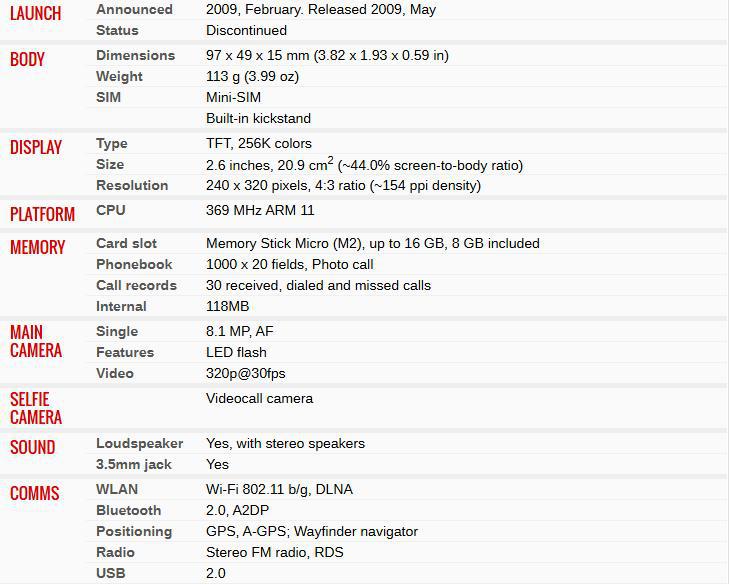Select the SIM label link
The width and height of the screenshot is (729, 584).
108,97
